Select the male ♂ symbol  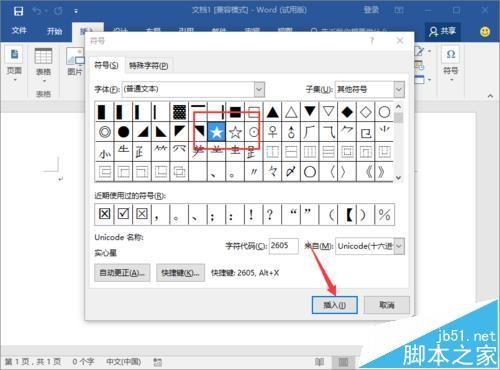click(291, 132)
